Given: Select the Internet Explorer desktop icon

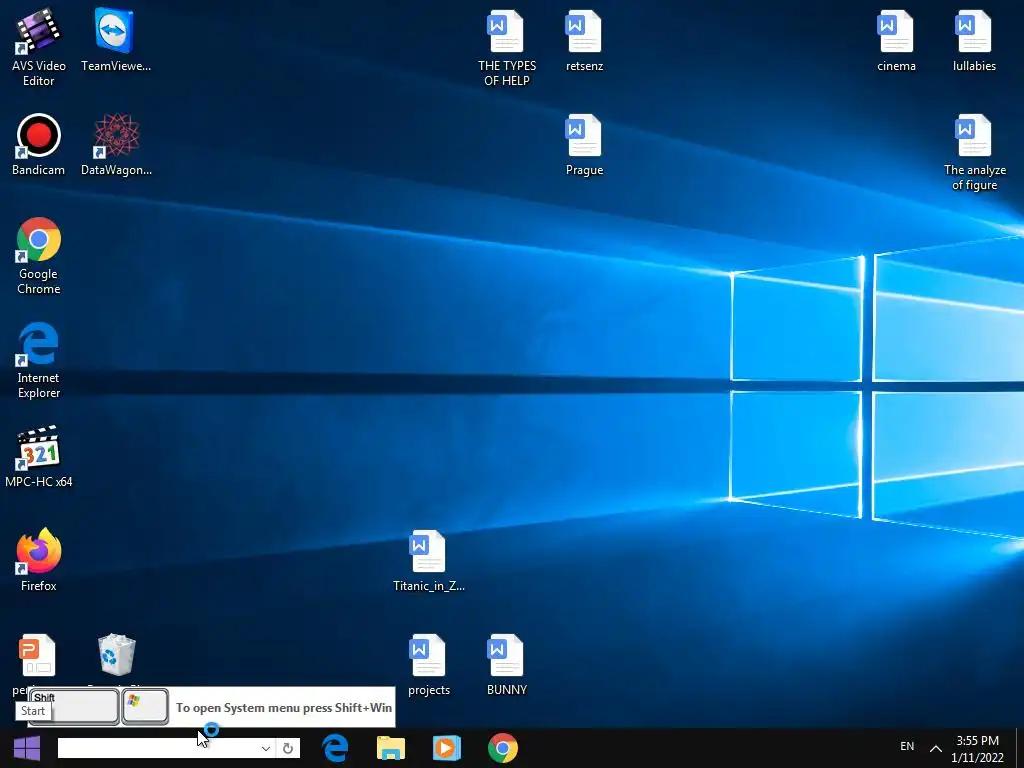Looking at the screenshot, I should click(x=39, y=359).
